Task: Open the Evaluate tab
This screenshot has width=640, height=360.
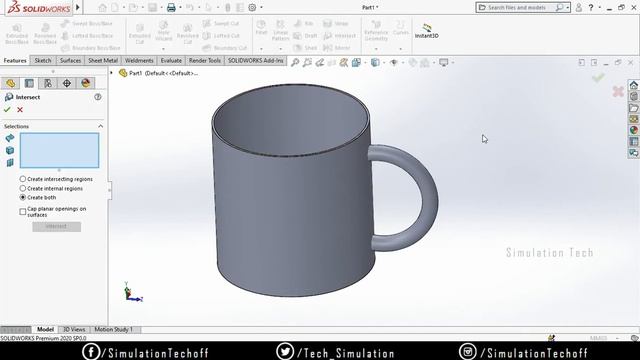Action: [171, 60]
